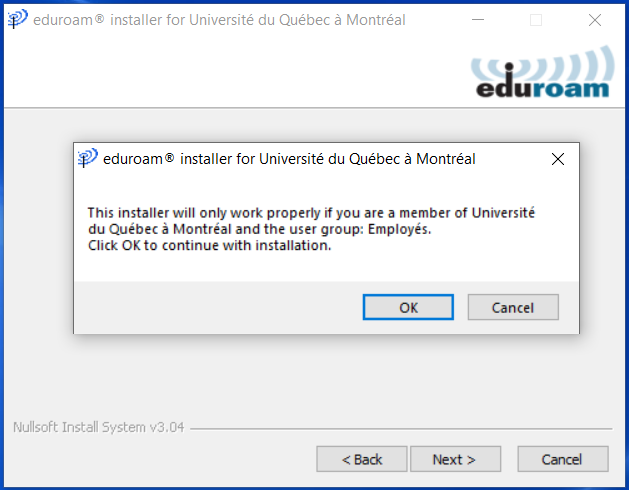This screenshot has height=490, width=629.
Task: Dismiss the message box using its Cancel button
Action: coord(513,307)
